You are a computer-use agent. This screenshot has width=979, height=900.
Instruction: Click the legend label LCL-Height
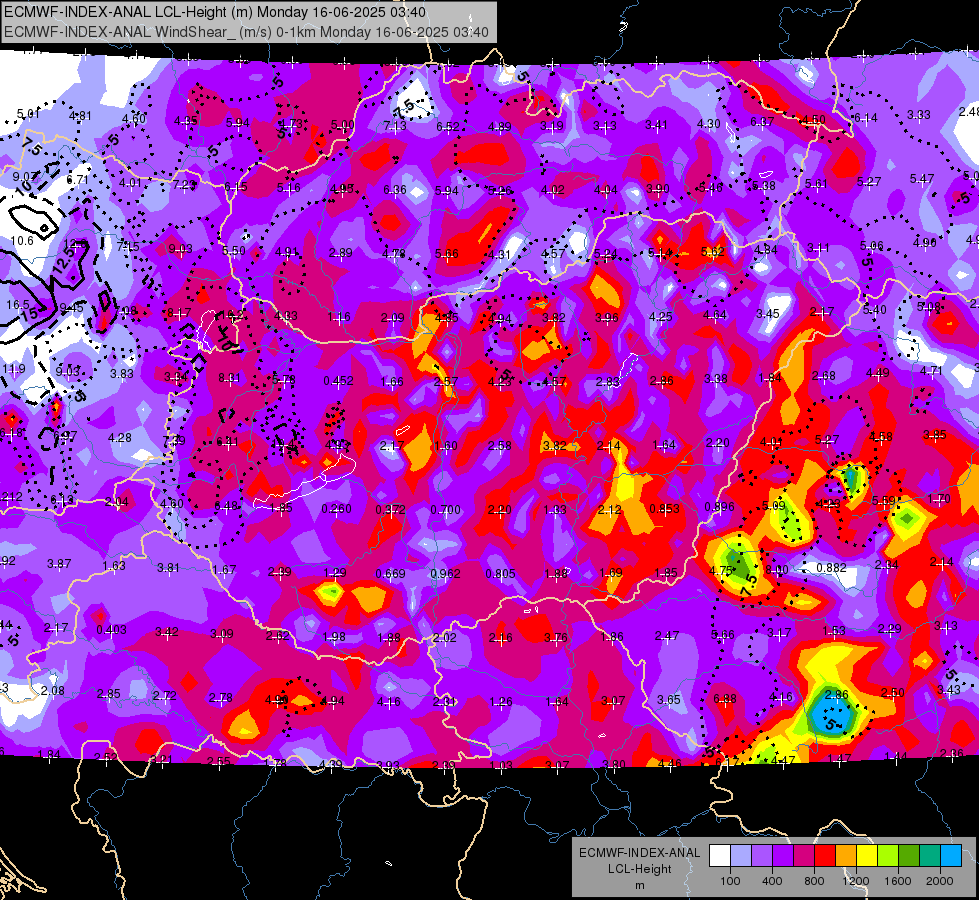tap(639, 869)
